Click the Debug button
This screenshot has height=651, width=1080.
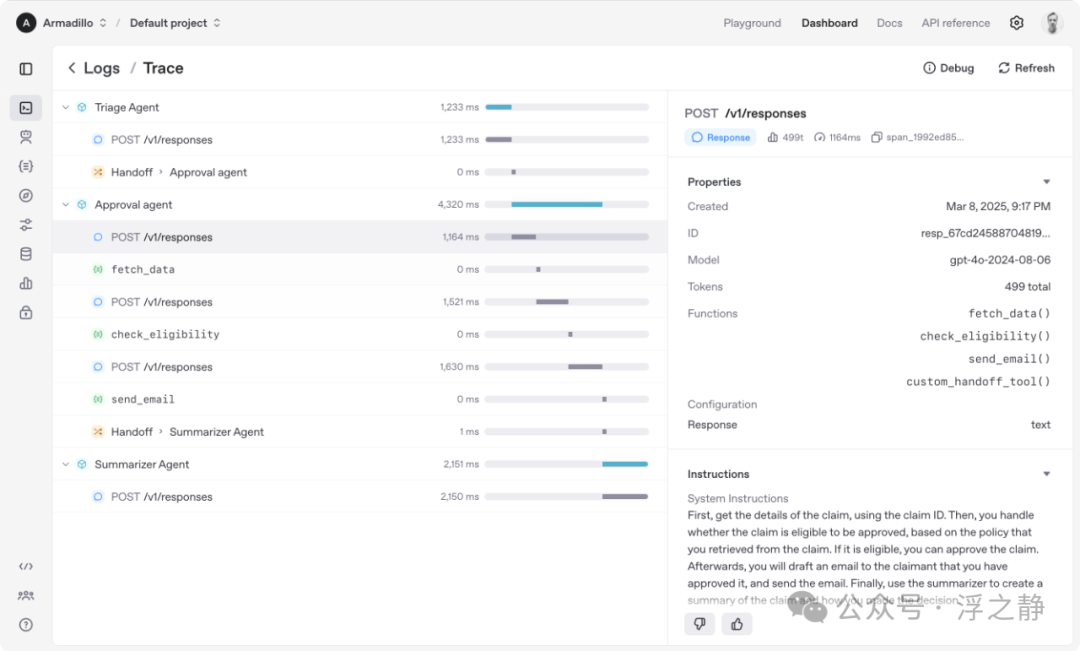tap(948, 67)
